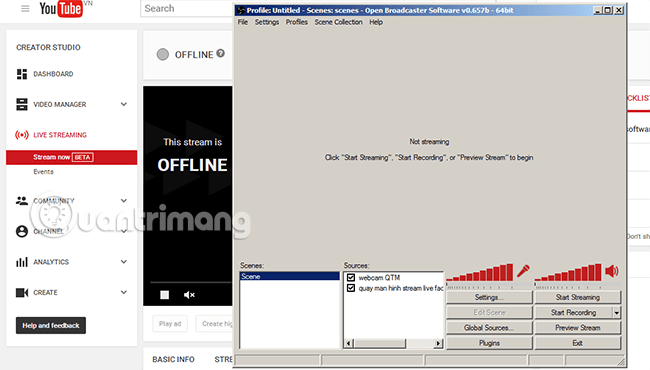650x370 pixels.
Task: Adjust the microphone volume meter
Action: (x=480, y=273)
